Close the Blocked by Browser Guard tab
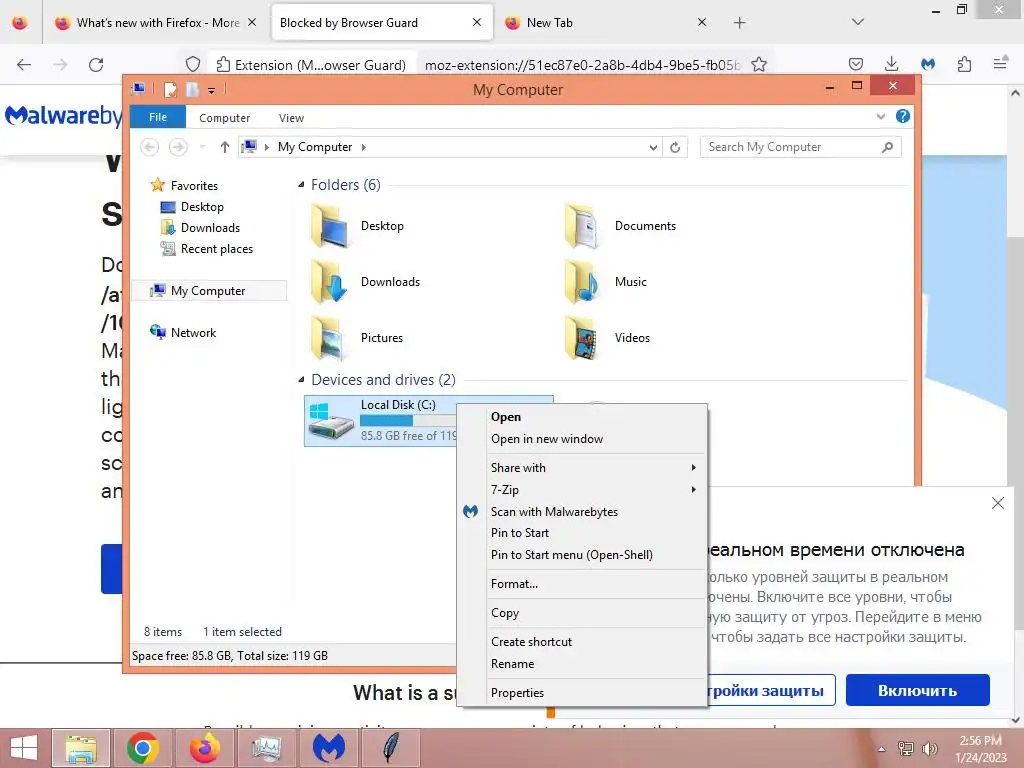 (x=477, y=22)
